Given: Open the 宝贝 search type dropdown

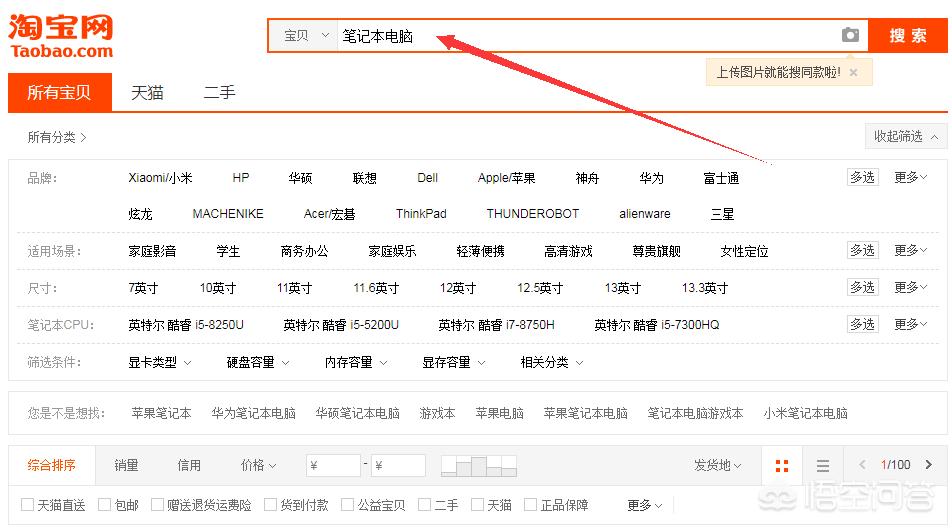Looking at the screenshot, I should coord(305,36).
